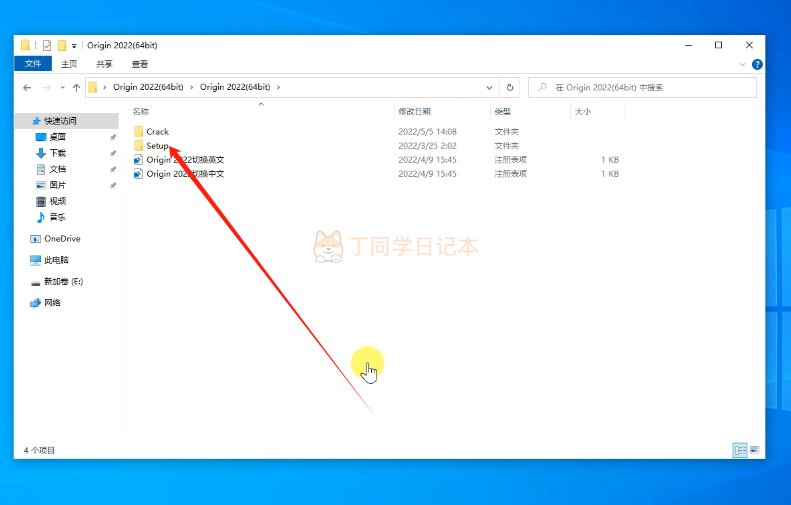Click the second Origin 2022(64bit) breadcrumb
Viewport: 791px width, 505px height.
pyautogui.click(x=235, y=87)
